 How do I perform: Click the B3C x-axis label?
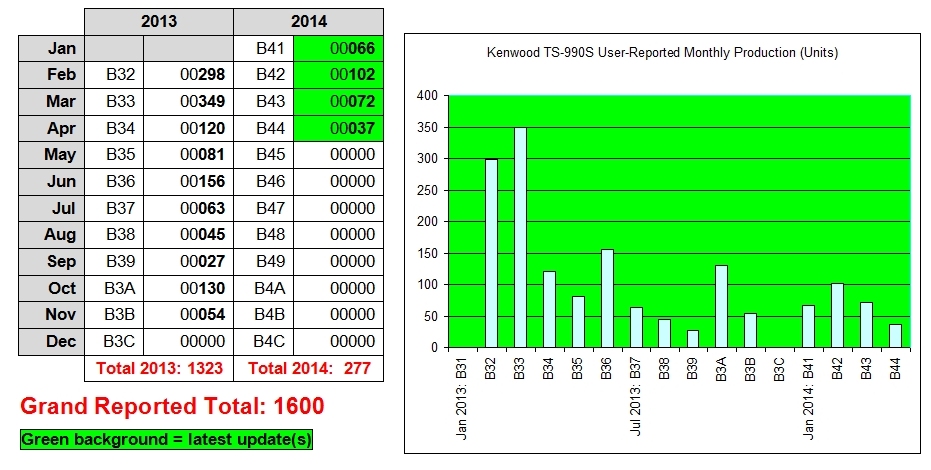click(780, 369)
